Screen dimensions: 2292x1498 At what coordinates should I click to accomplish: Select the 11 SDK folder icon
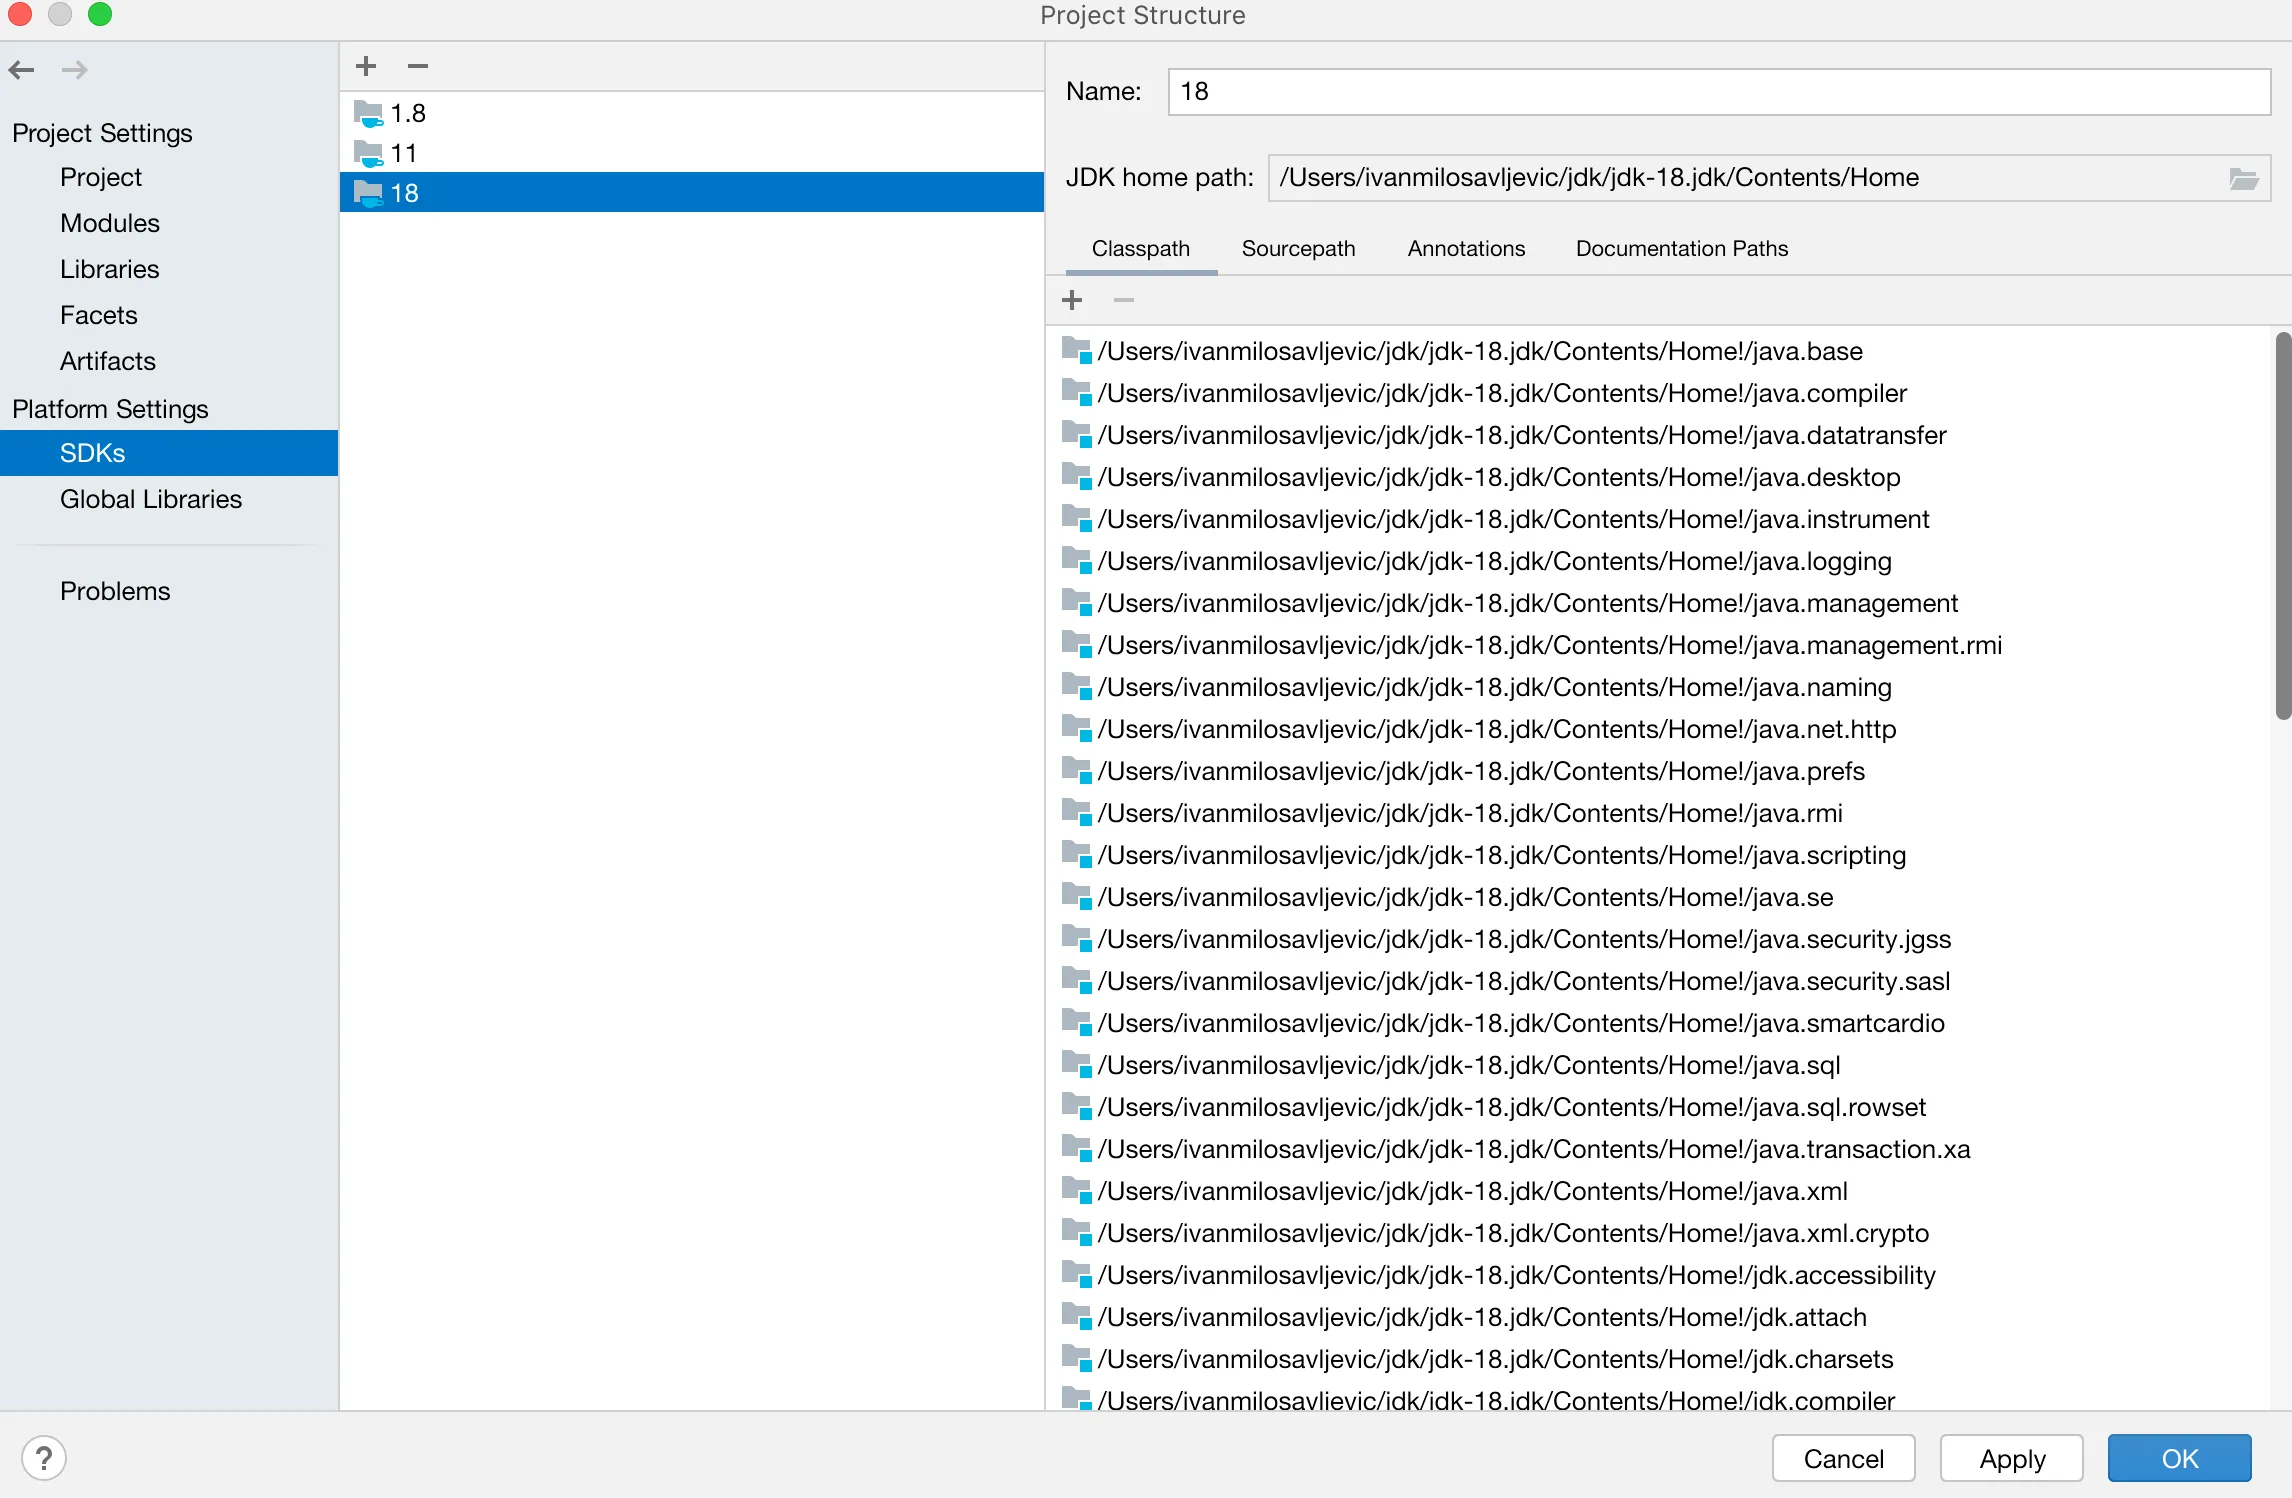pos(369,153)
